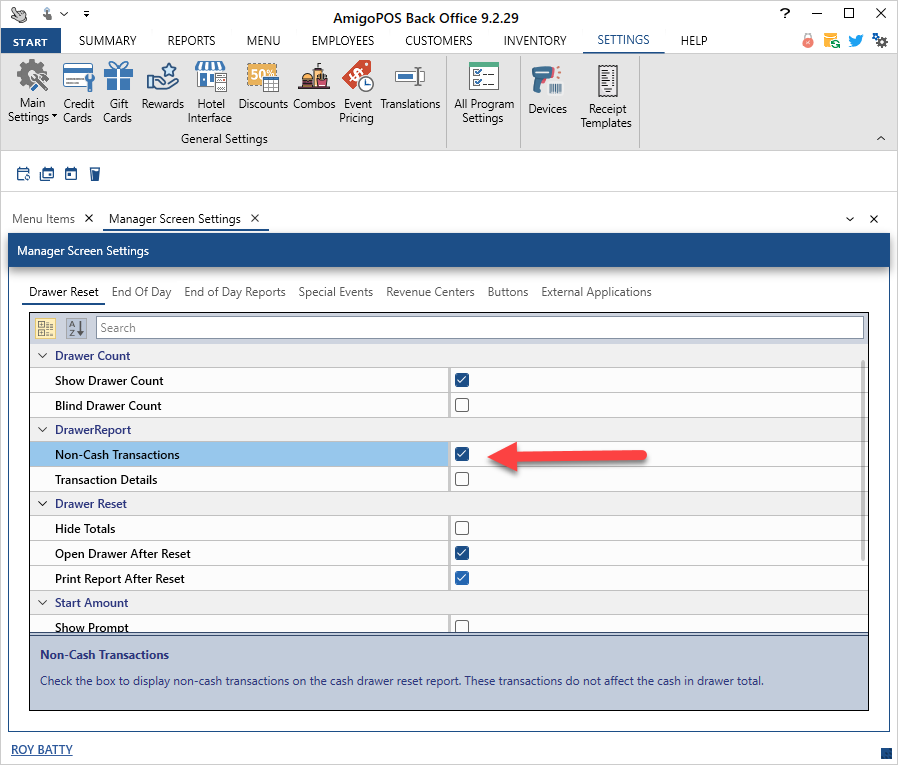Switch to the INVENTORY ribbon tab

[x=534, y=41]
